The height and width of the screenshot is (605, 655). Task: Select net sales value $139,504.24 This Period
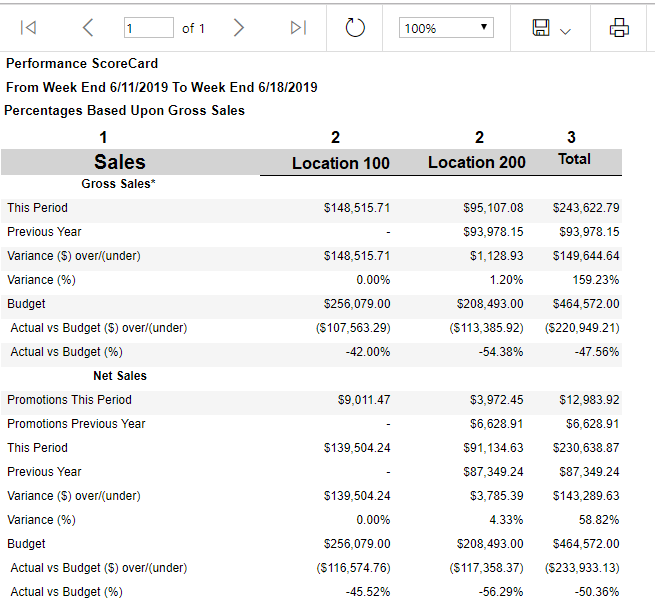(357, 448)
